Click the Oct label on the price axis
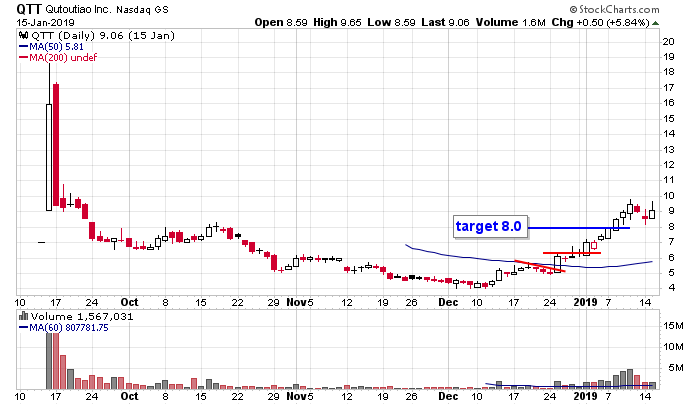Viewport: 700px width, 405px height. [129, 302]
